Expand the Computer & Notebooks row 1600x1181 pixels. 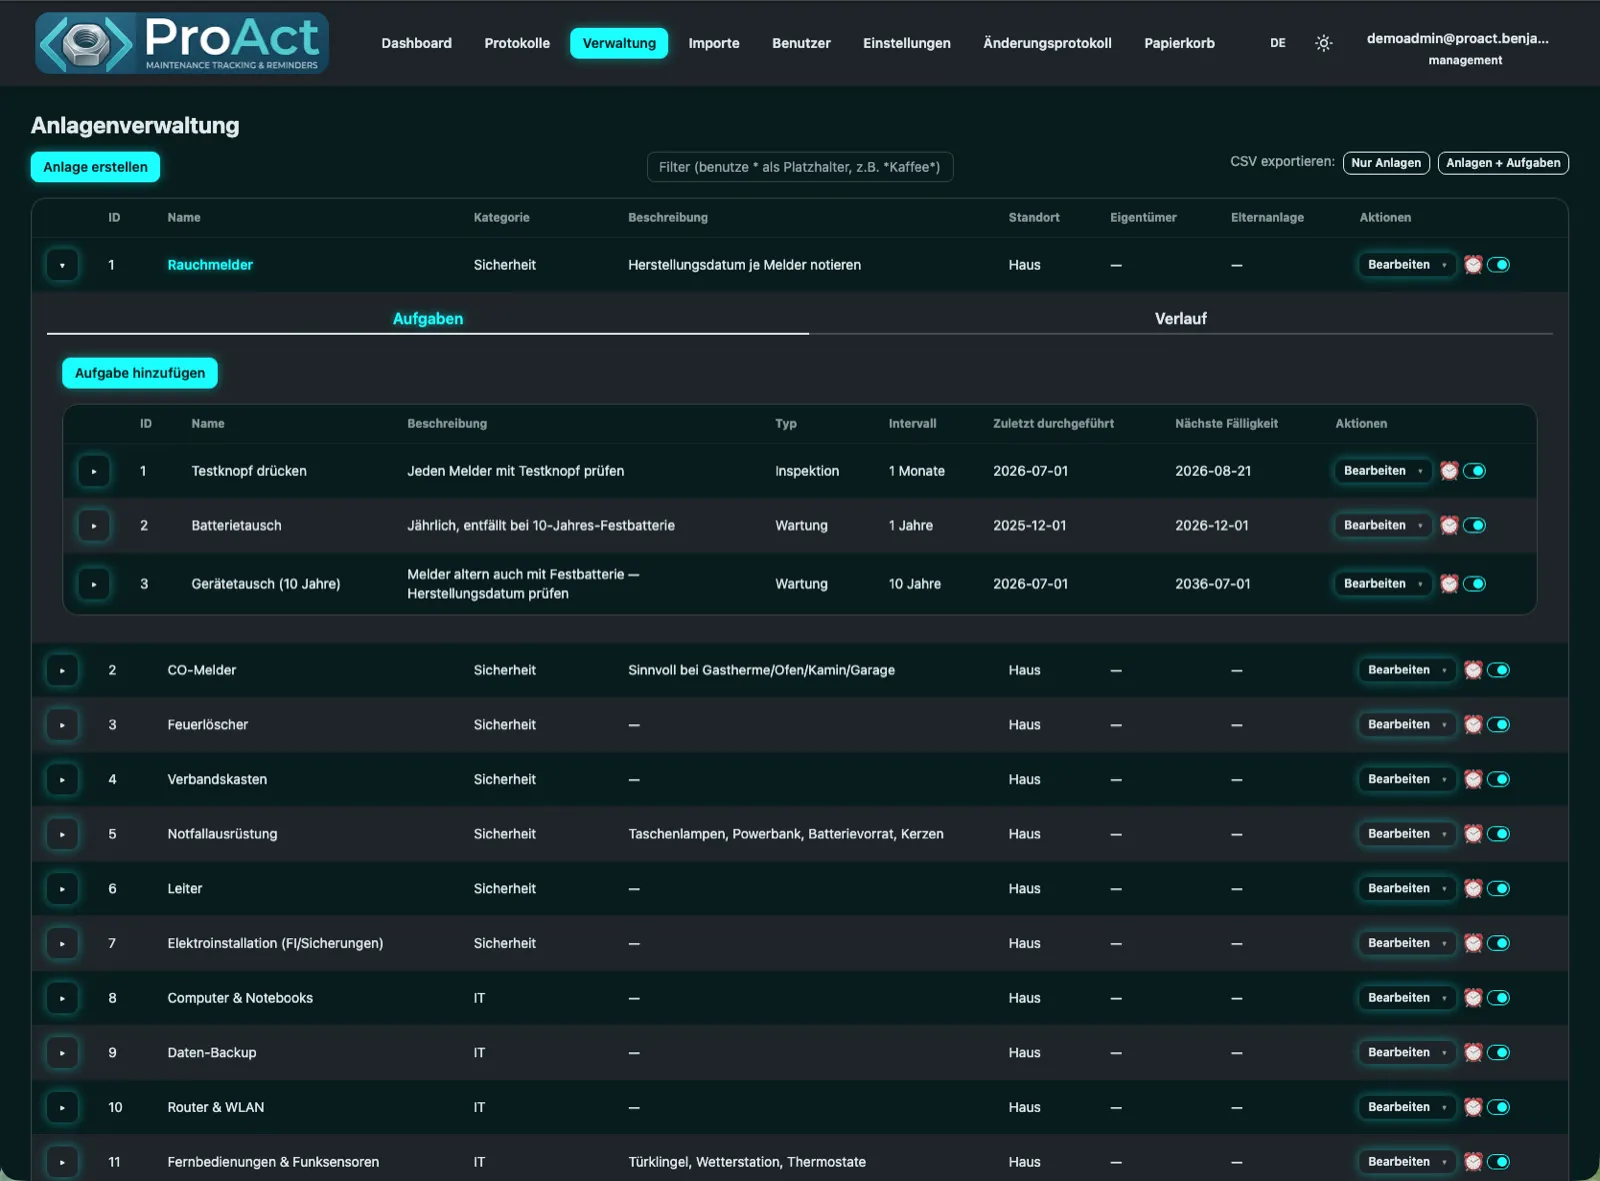62,998
